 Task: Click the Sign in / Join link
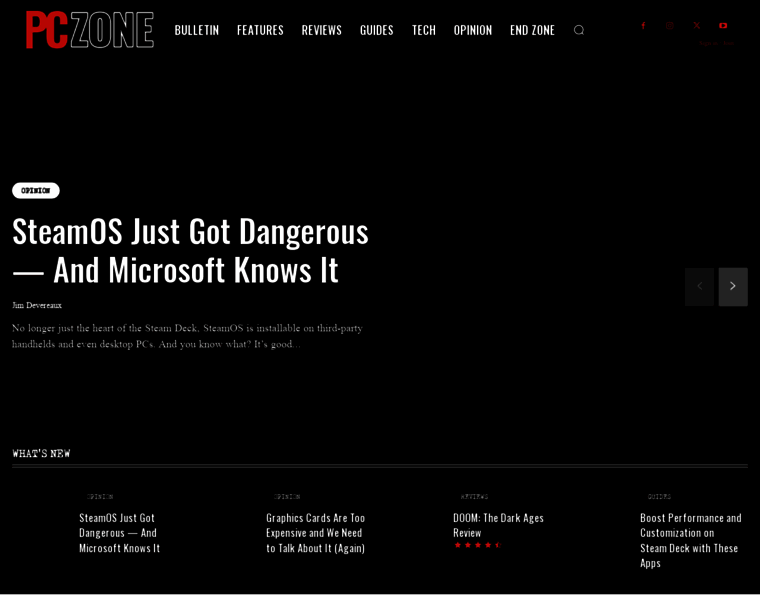point(717,44)
